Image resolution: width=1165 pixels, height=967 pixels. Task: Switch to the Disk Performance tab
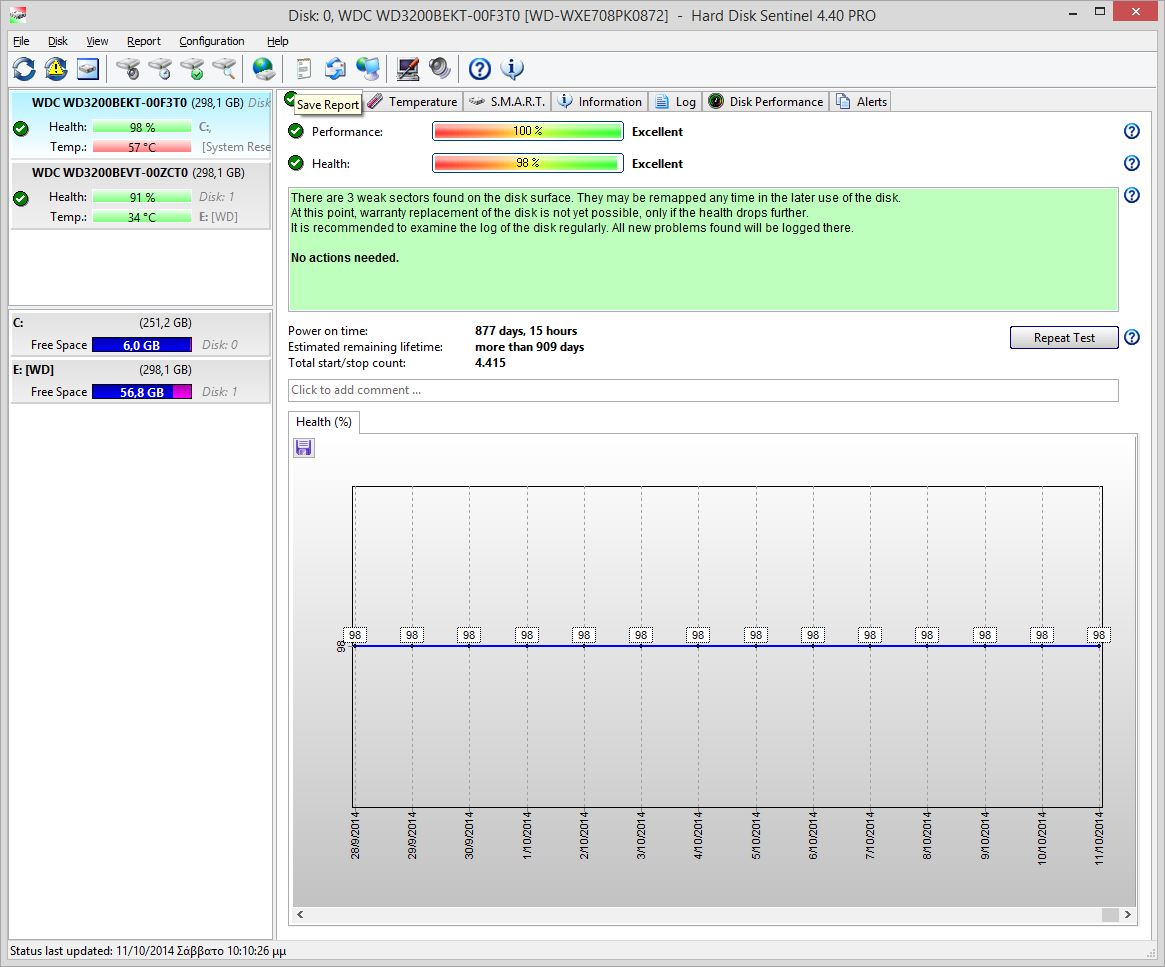[x=766, y=102]
